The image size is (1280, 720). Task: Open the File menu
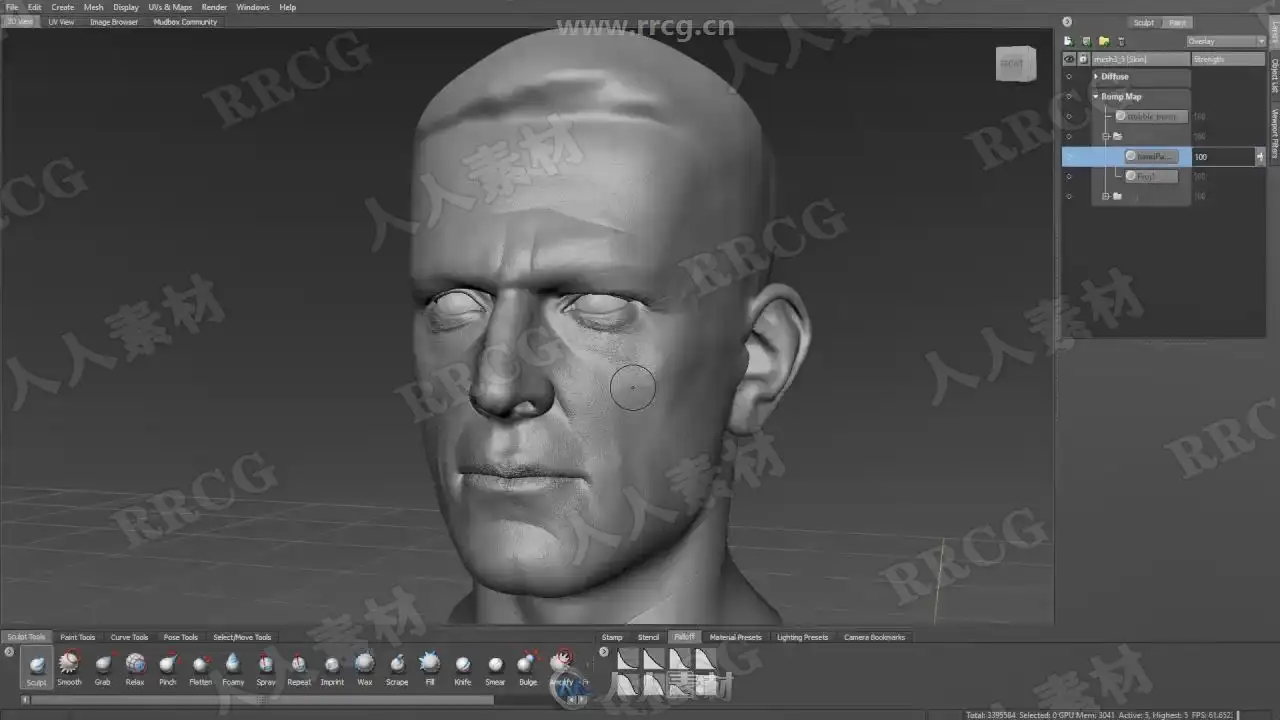coord(12,7)
